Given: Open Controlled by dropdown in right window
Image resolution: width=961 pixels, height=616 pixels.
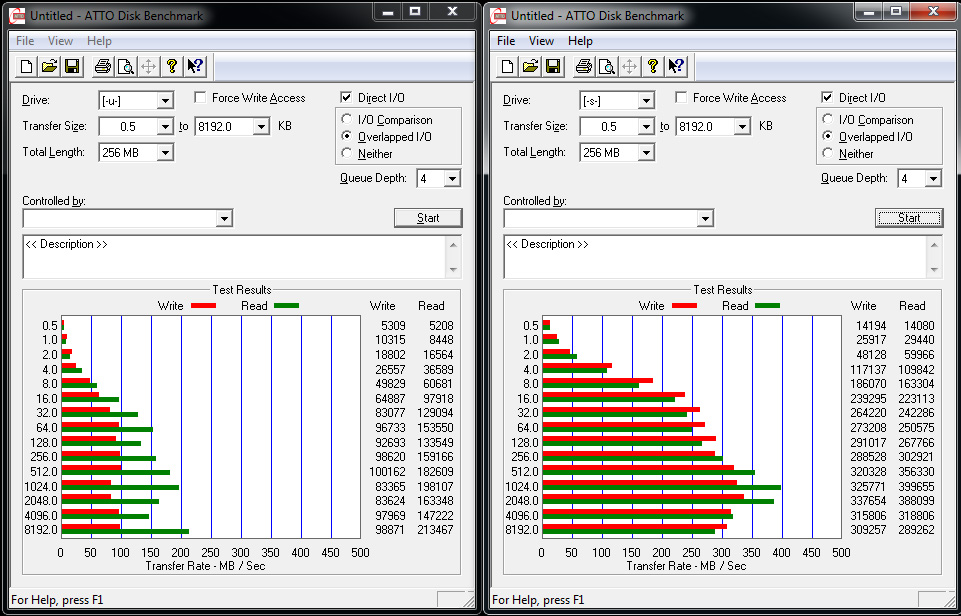Looking at the screenshot, I should click(705, 218).
